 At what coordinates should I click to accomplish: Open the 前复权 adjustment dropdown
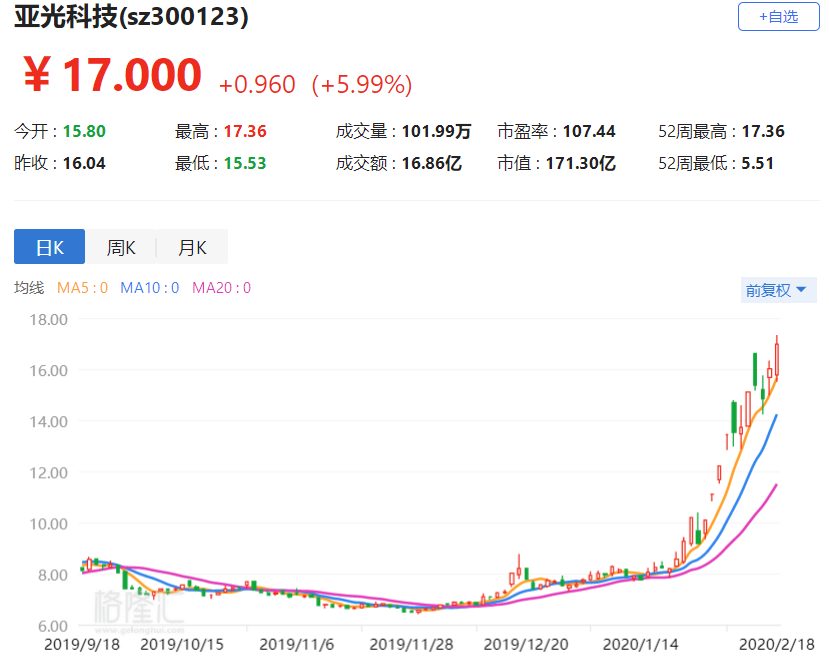point(778,290)
